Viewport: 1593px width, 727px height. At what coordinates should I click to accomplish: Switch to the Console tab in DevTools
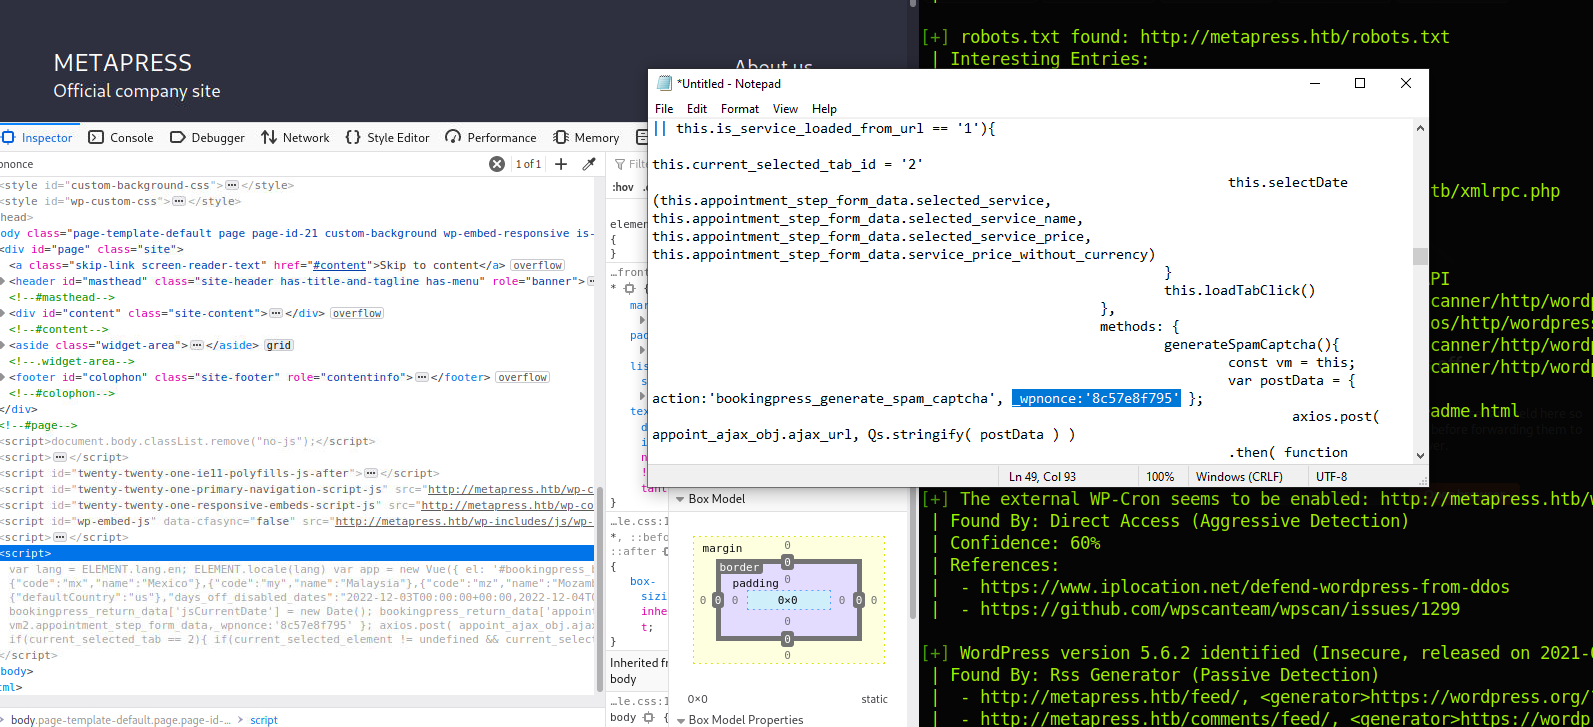pyautogui.click(x=121, y=138)
